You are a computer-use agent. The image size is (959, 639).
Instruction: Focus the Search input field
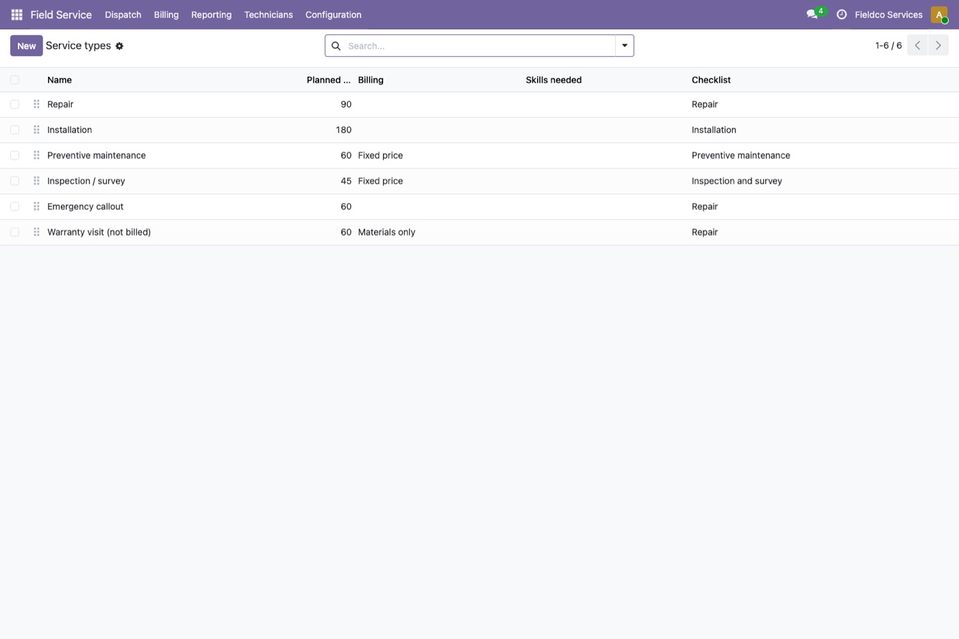point(479,46)
